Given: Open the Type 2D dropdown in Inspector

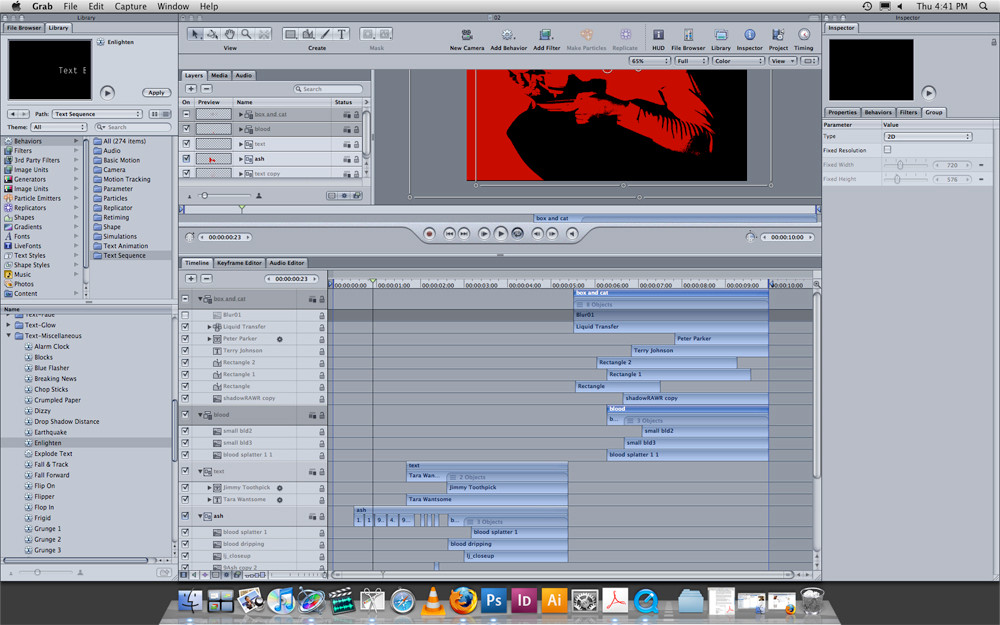Looking at the screenshot, I should [928, 136].
